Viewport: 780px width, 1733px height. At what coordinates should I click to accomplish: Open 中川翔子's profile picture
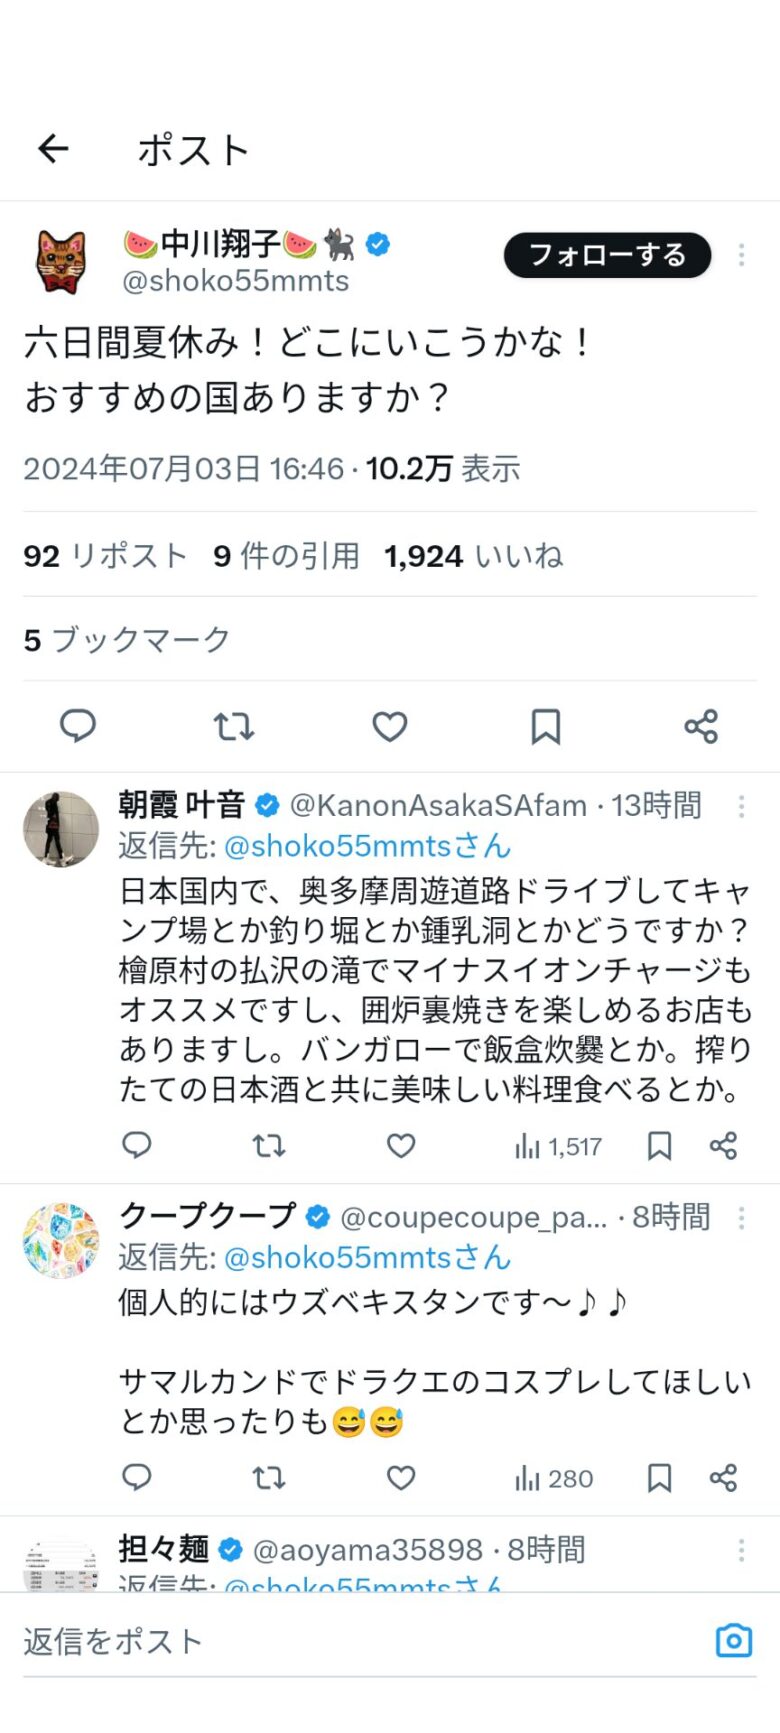tap(61, 261)
